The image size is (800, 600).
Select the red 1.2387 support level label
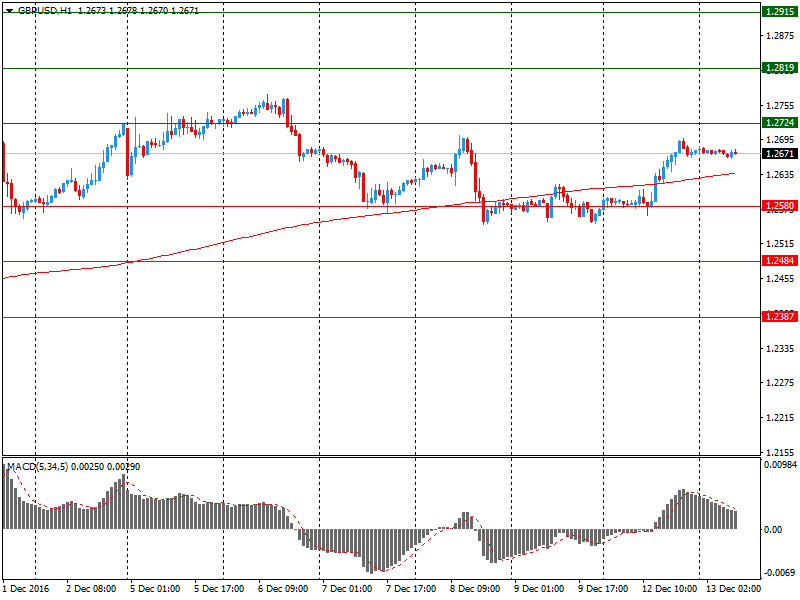point(780,316)
